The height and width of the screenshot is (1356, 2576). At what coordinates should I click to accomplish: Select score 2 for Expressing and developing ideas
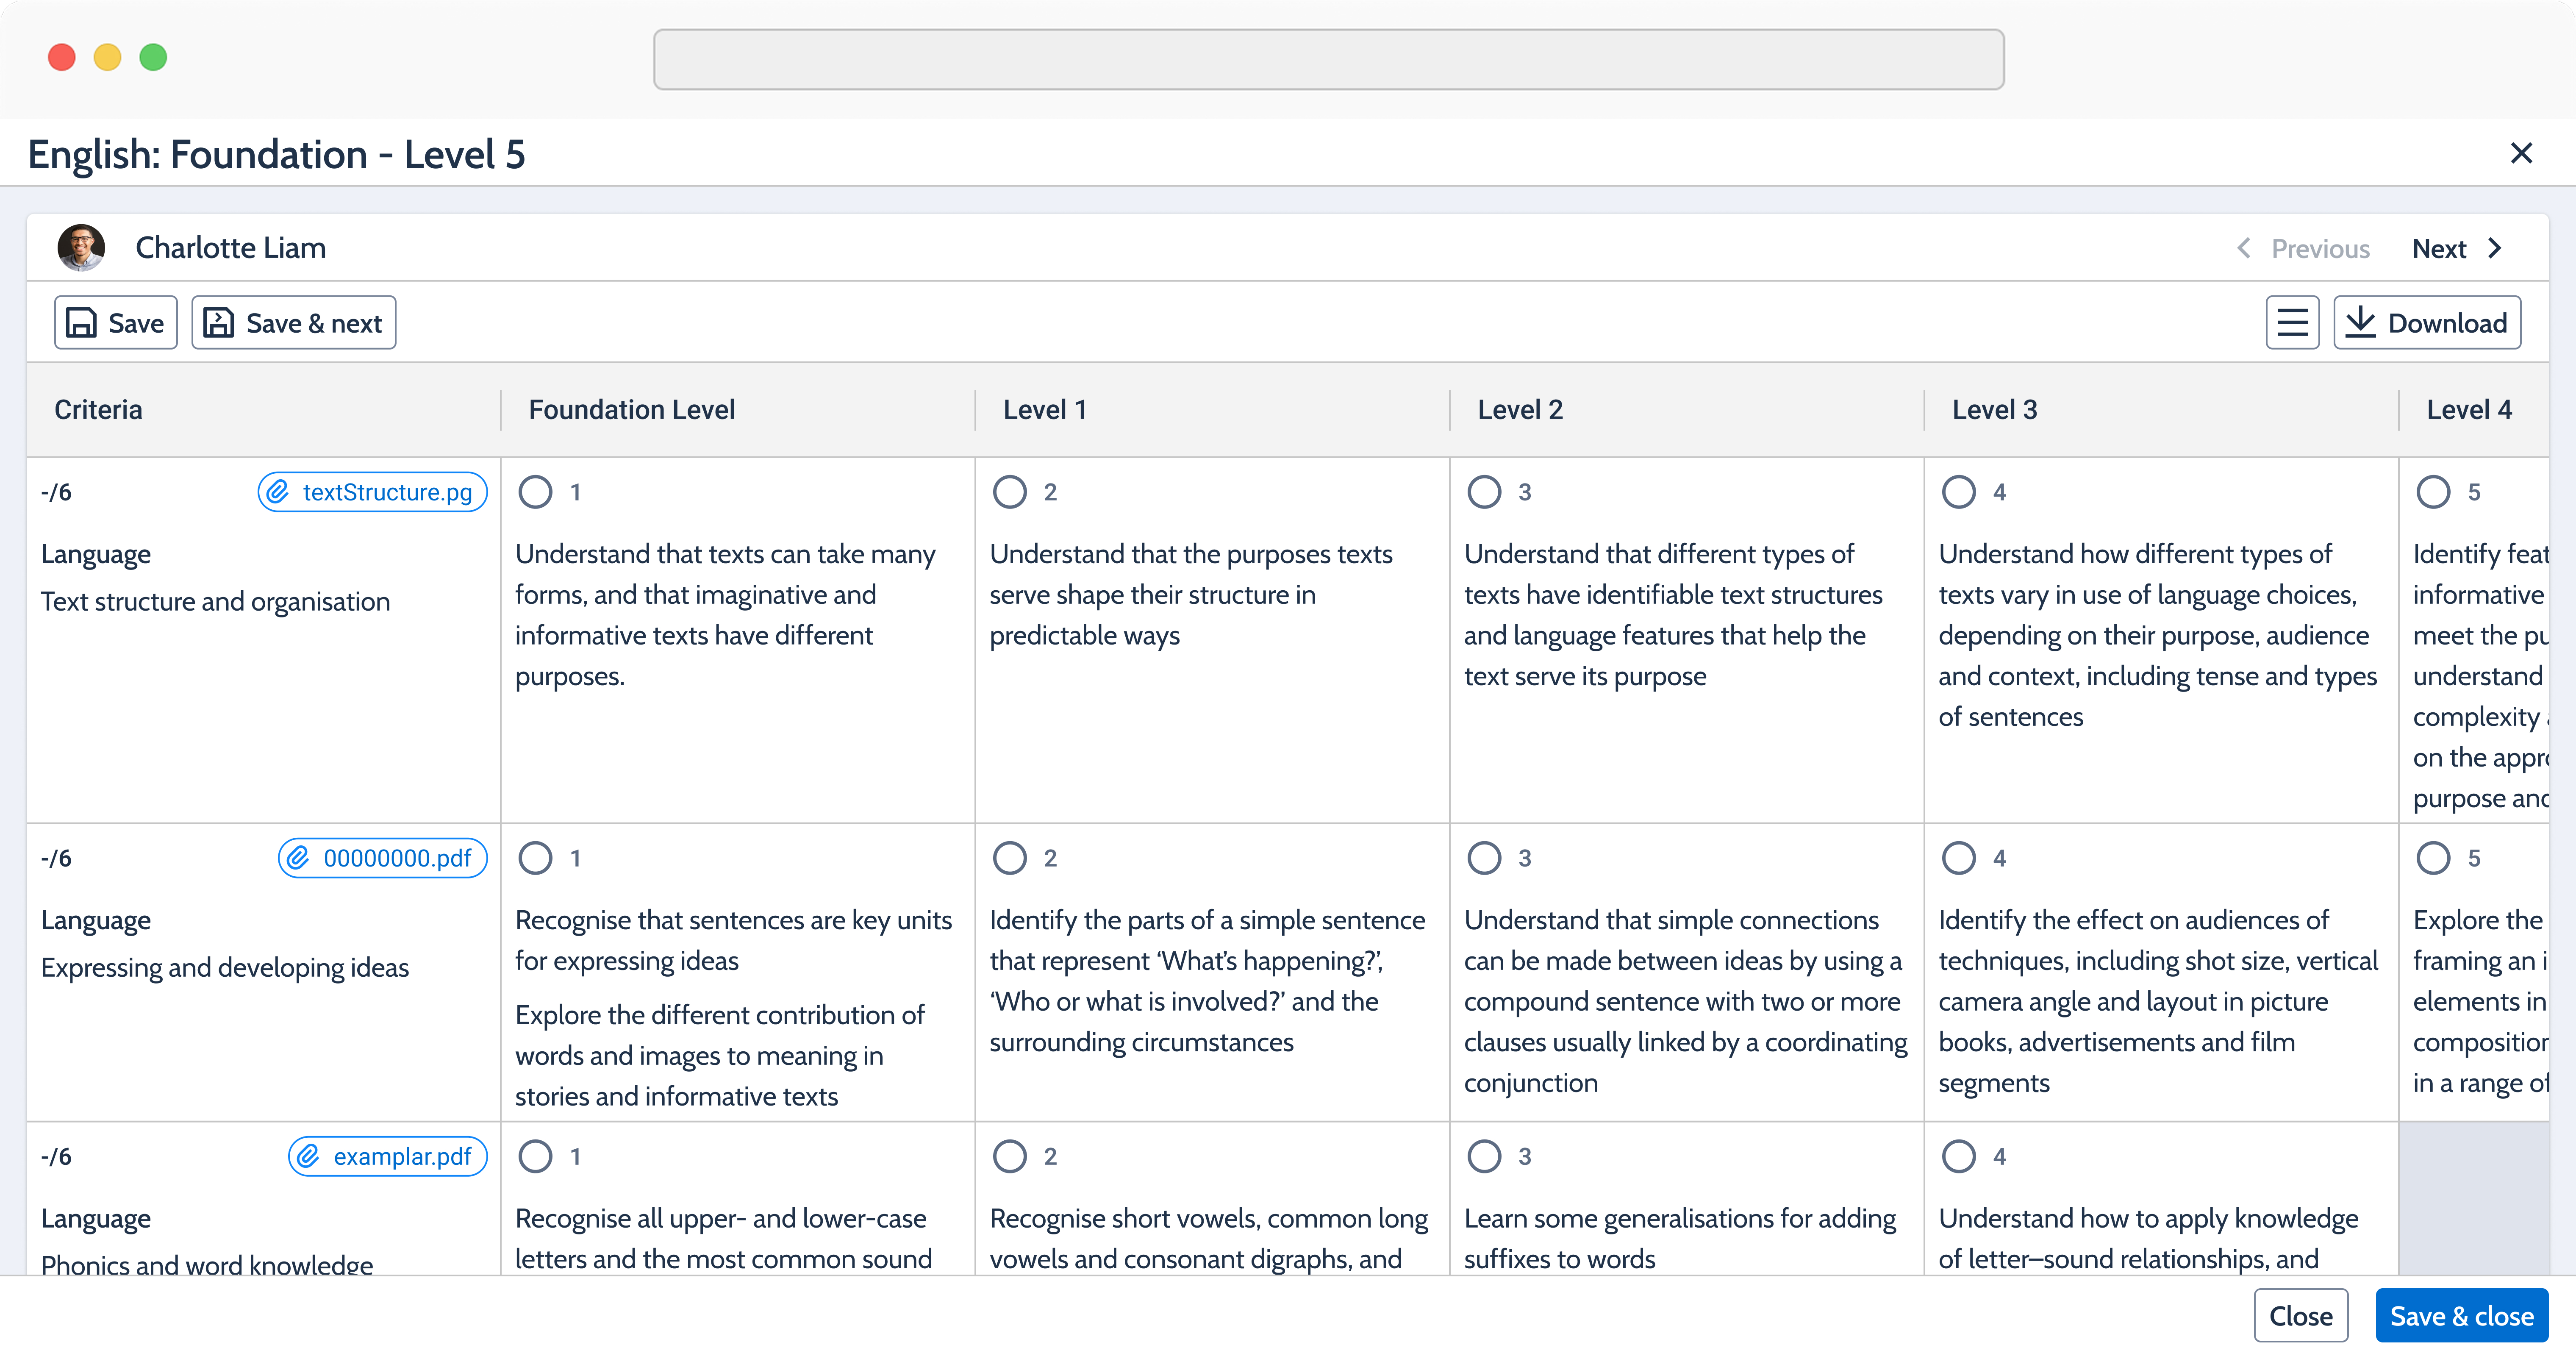click(1010, 858)
